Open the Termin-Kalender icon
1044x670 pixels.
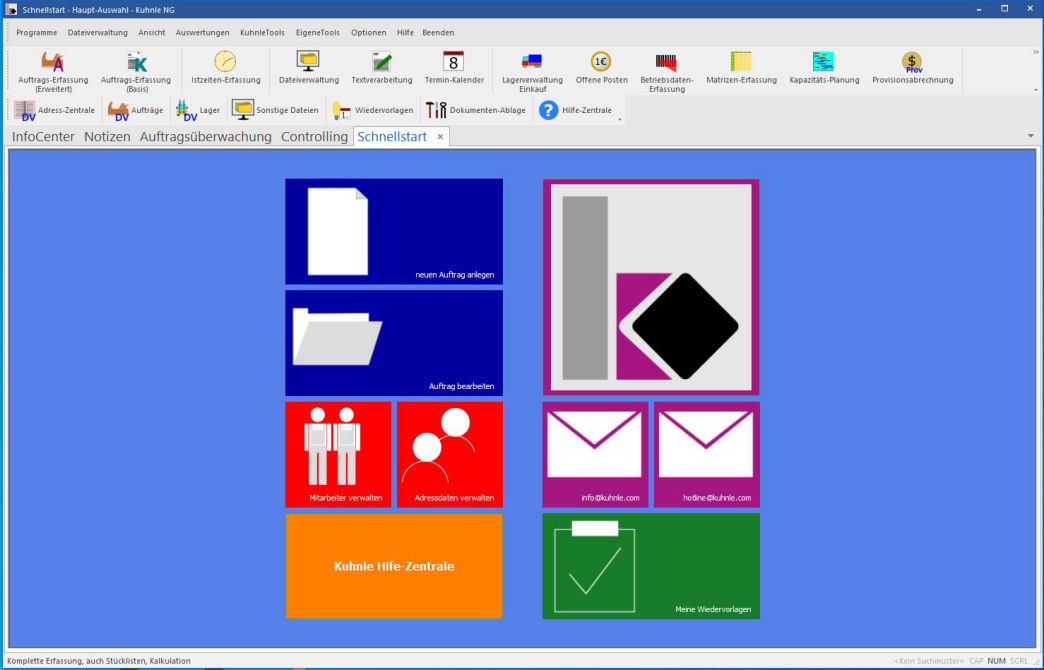453,62
